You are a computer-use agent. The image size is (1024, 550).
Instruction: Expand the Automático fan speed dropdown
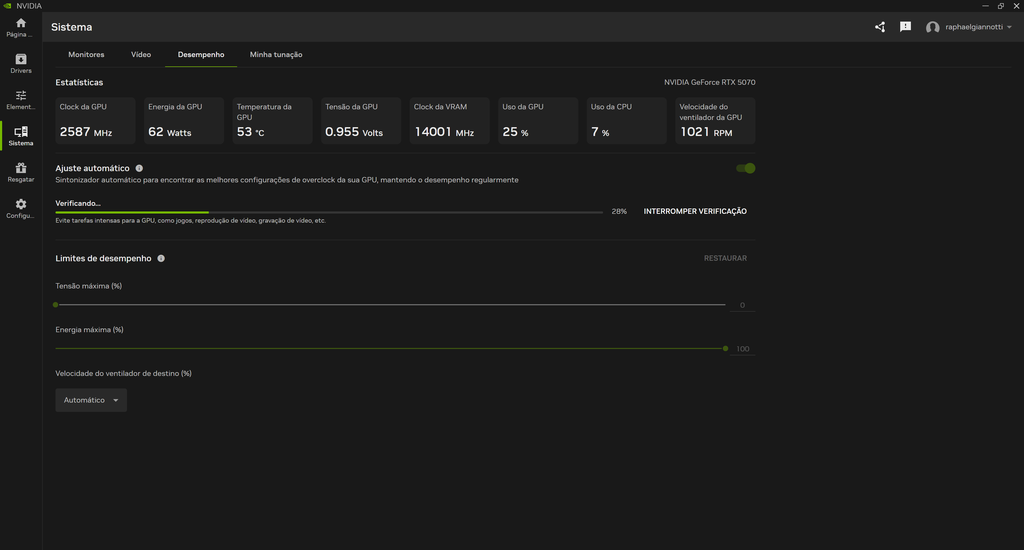tap(91, 400)
